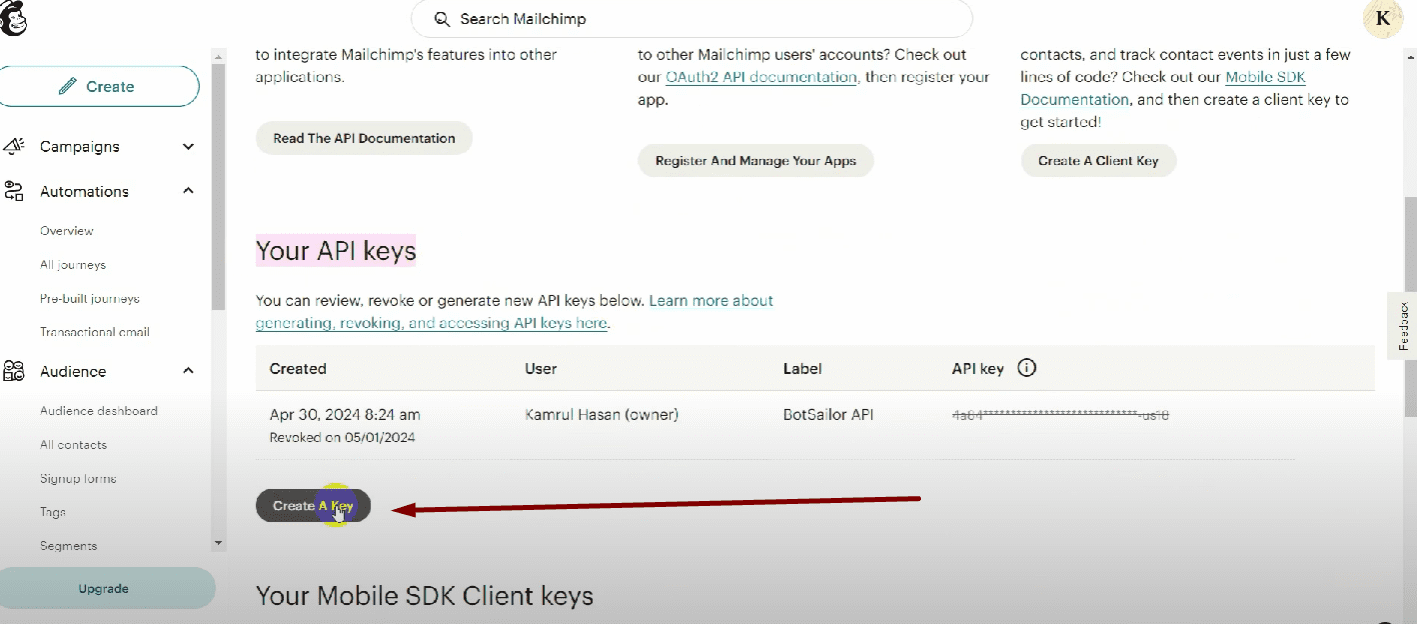1417x624 pixels.
Task: Click the API key info icon
Action: click(x=1026, y=368)
